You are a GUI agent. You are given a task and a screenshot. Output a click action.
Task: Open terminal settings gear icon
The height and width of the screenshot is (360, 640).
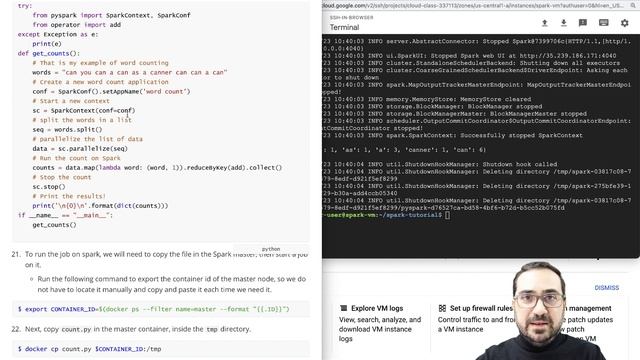[x=624, y=23]
